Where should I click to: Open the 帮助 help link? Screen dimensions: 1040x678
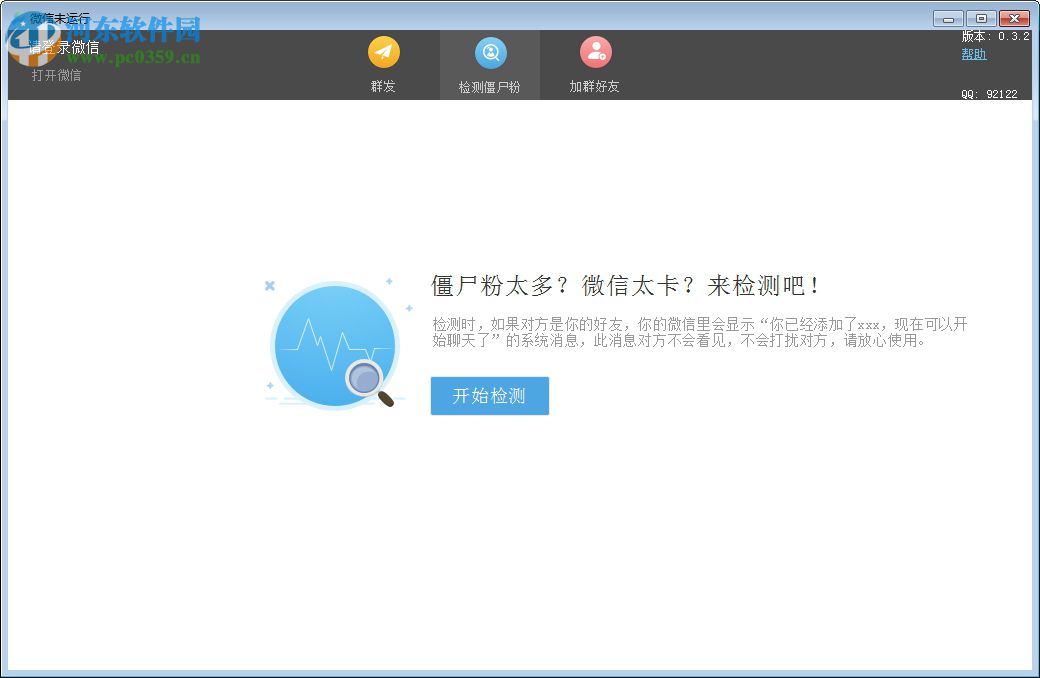point(973,54)
